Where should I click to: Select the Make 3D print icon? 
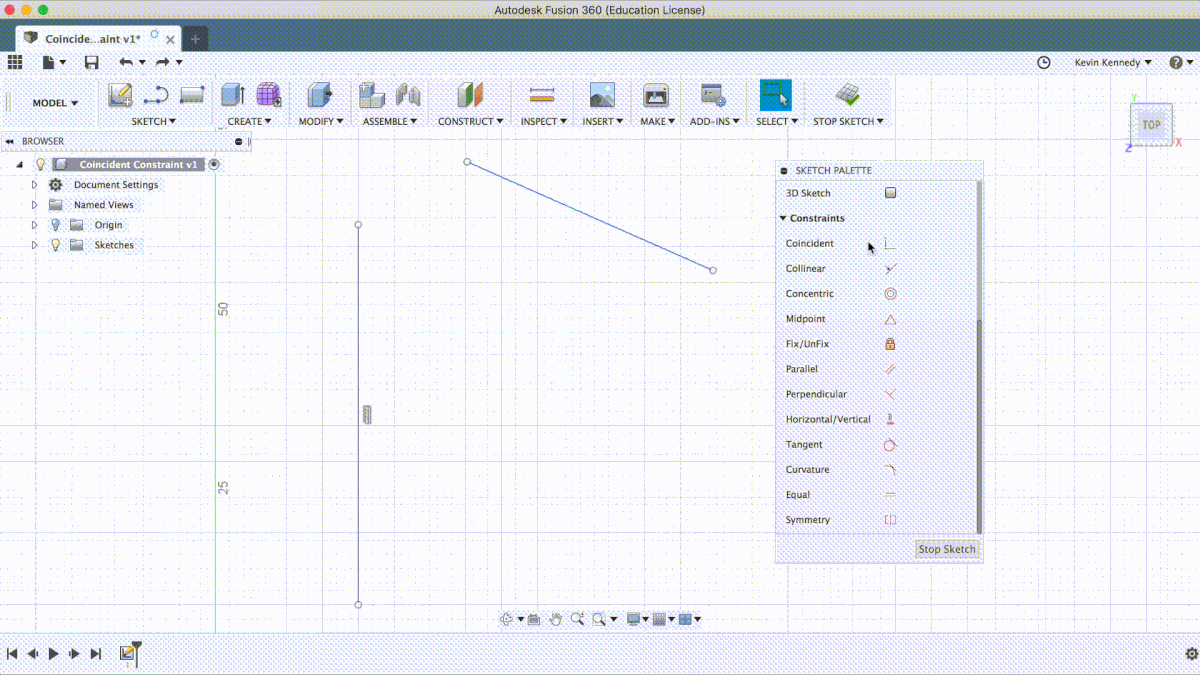(655, 96)
